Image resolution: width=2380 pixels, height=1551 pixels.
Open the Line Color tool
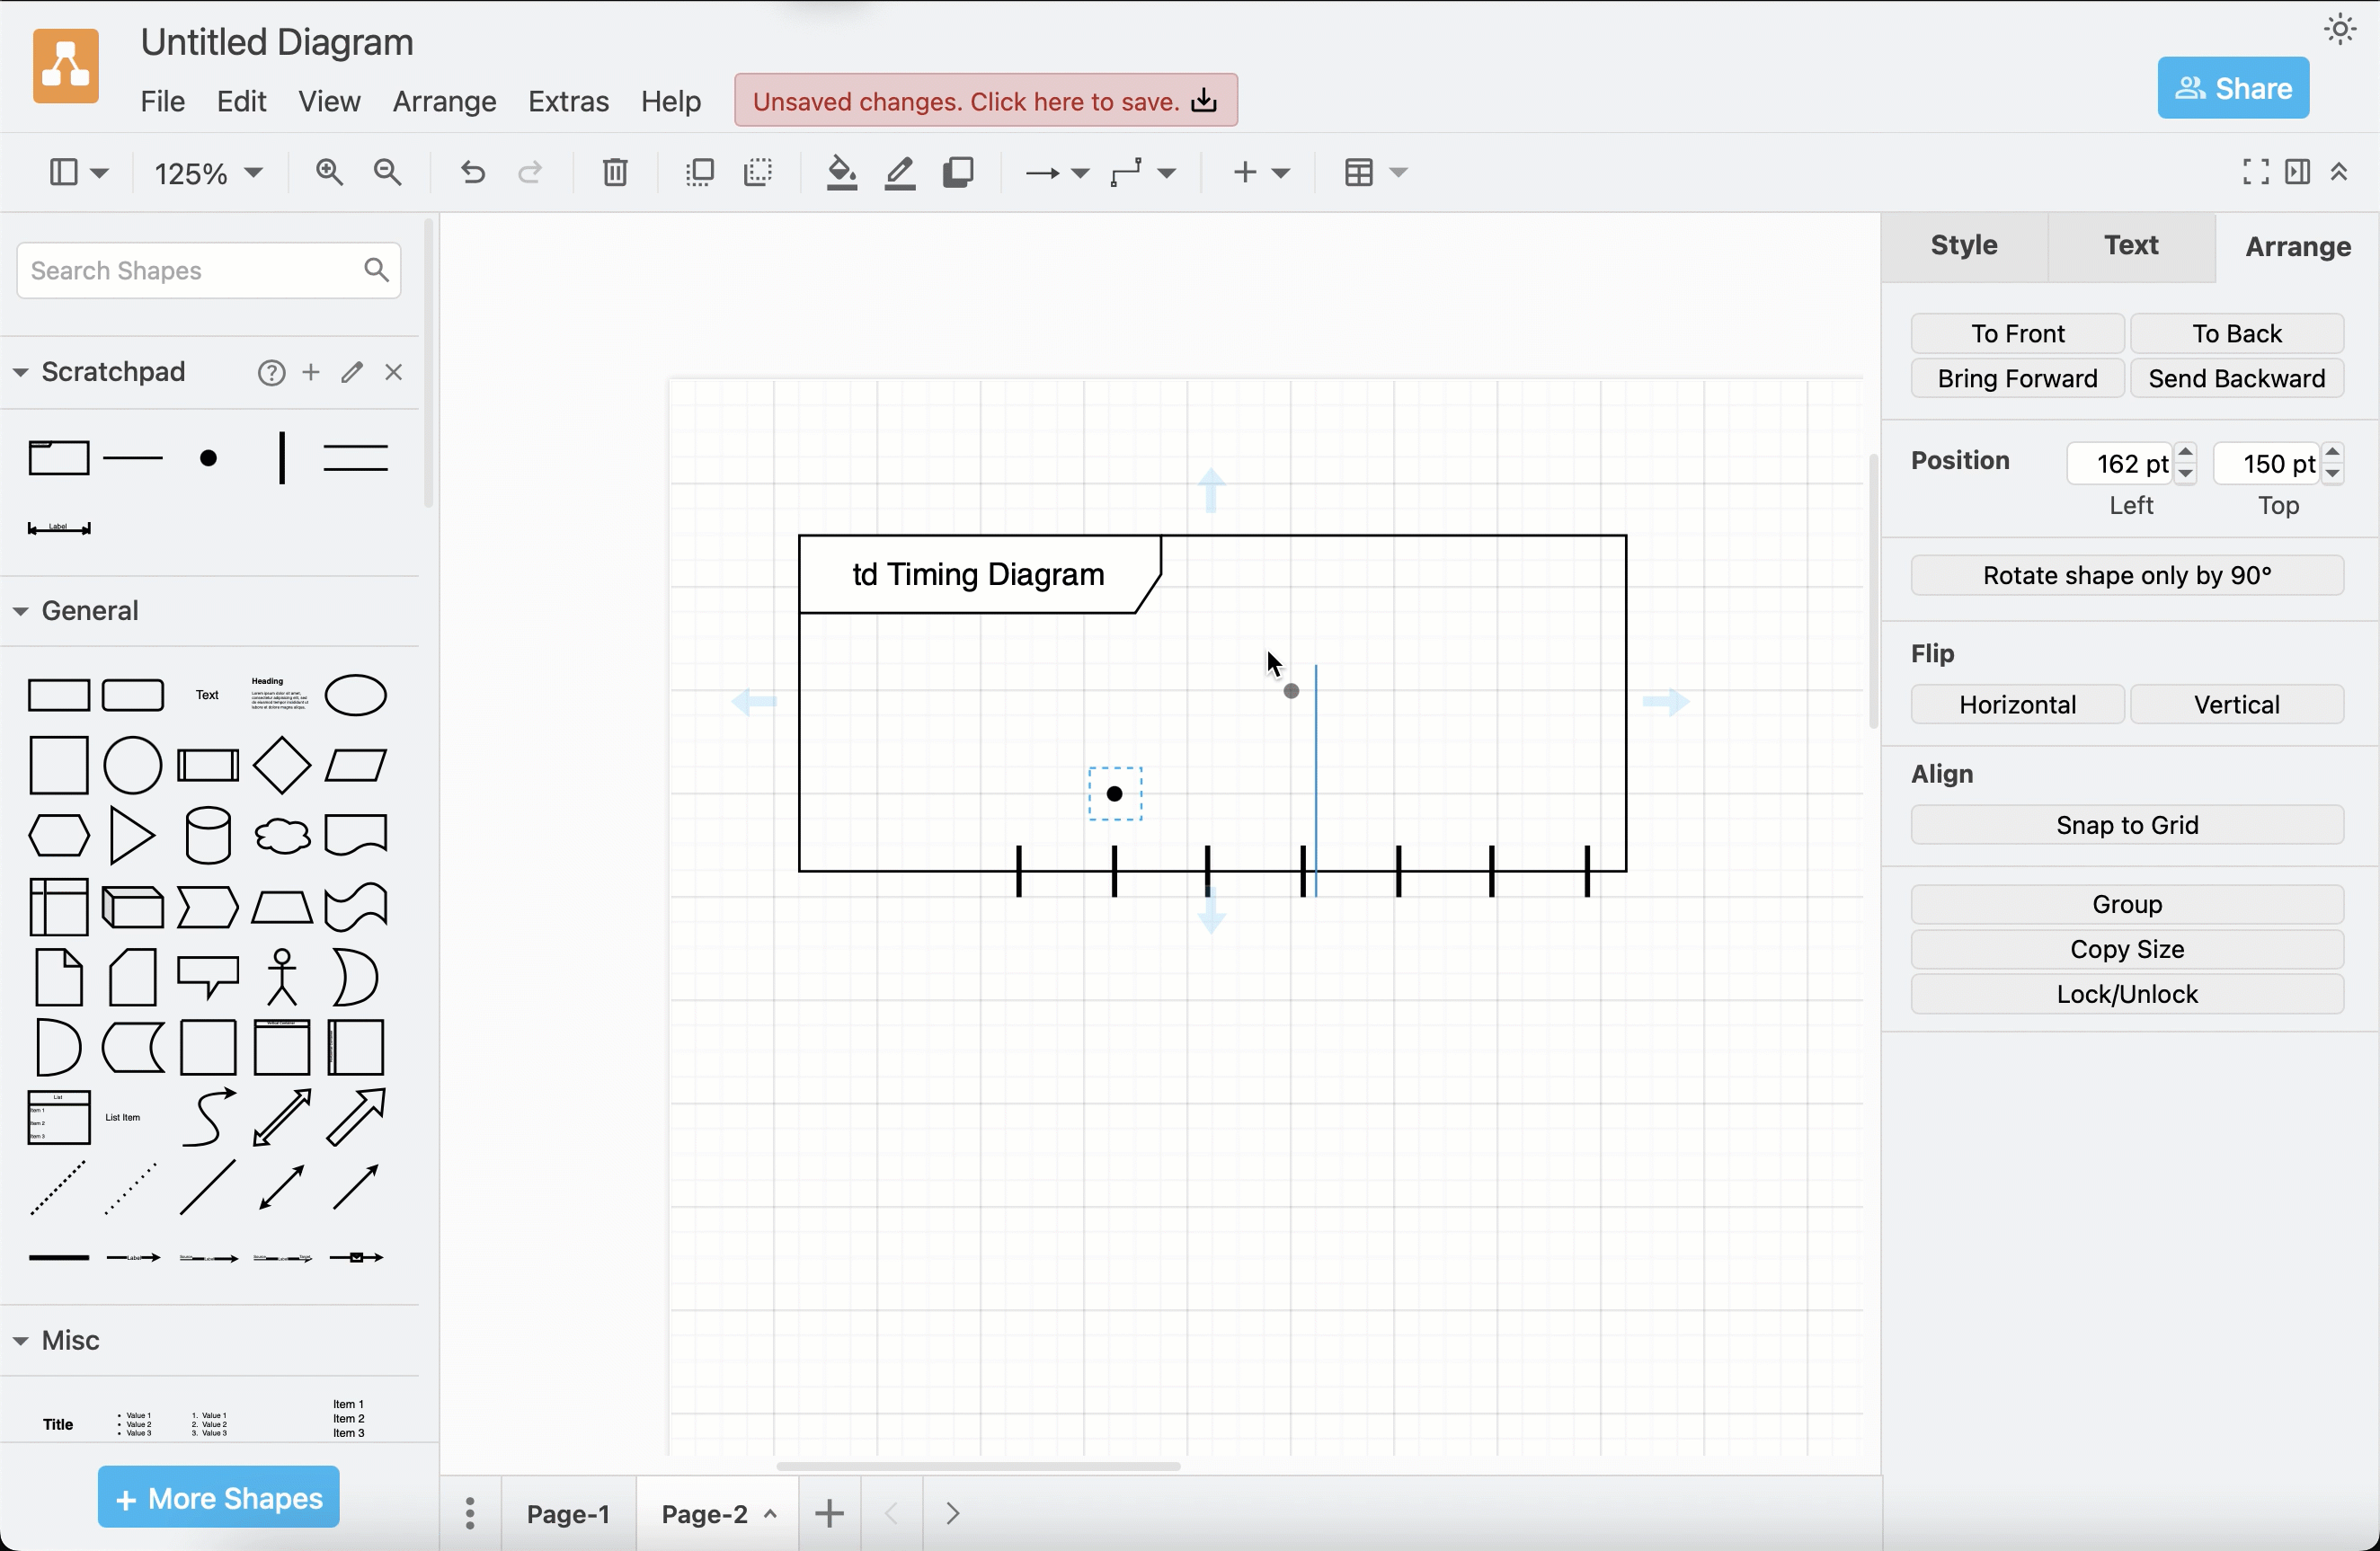coord(899,172)
